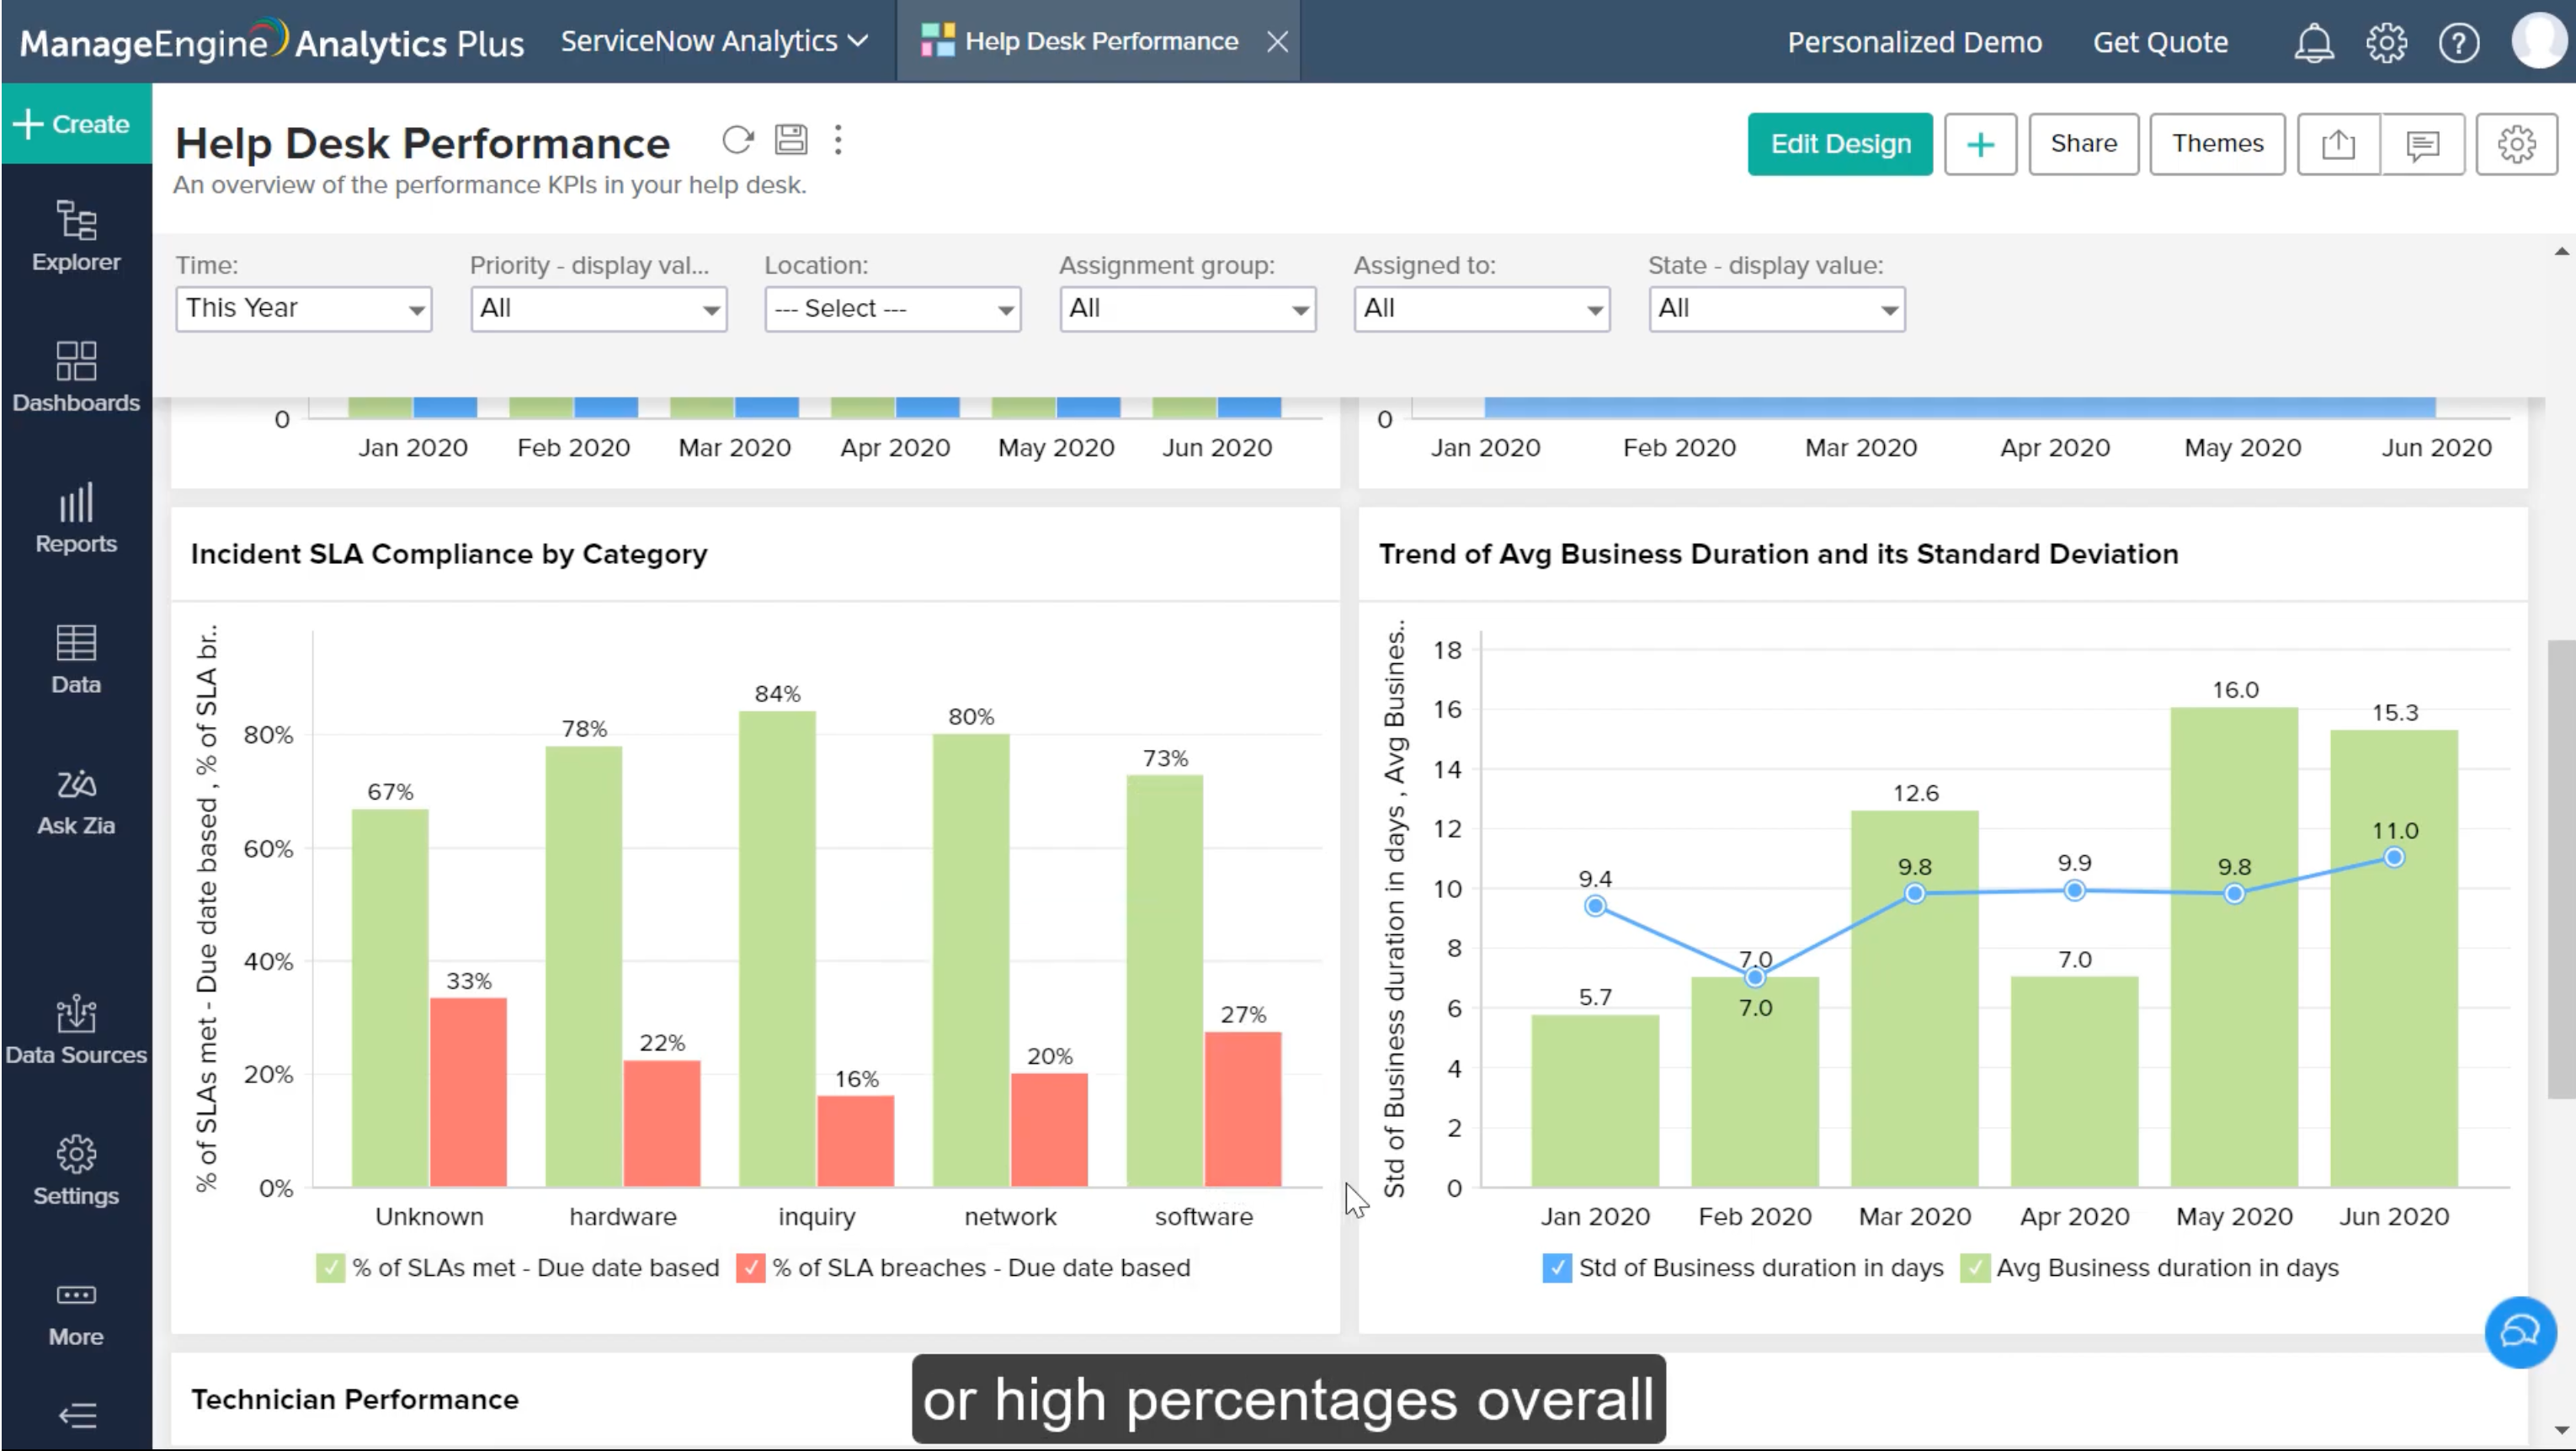The height and width of the screenshot is (1451, 2576).
Task: Click the Edit Design button
Action: click(1839, 144)
